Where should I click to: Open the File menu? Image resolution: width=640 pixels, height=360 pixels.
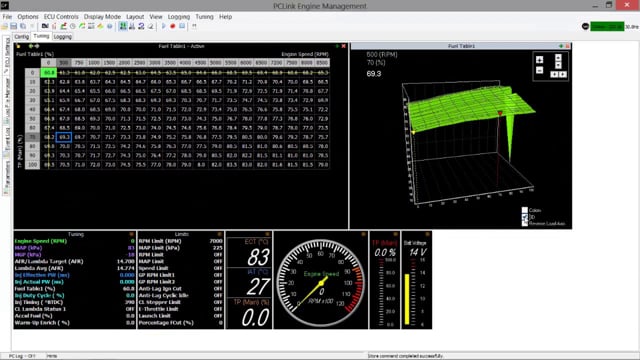pos(7,17)
